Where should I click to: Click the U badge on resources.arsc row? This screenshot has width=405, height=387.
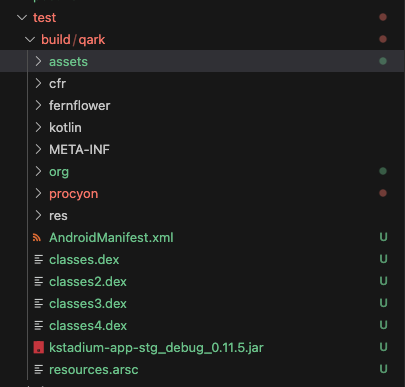click(383, 369)
